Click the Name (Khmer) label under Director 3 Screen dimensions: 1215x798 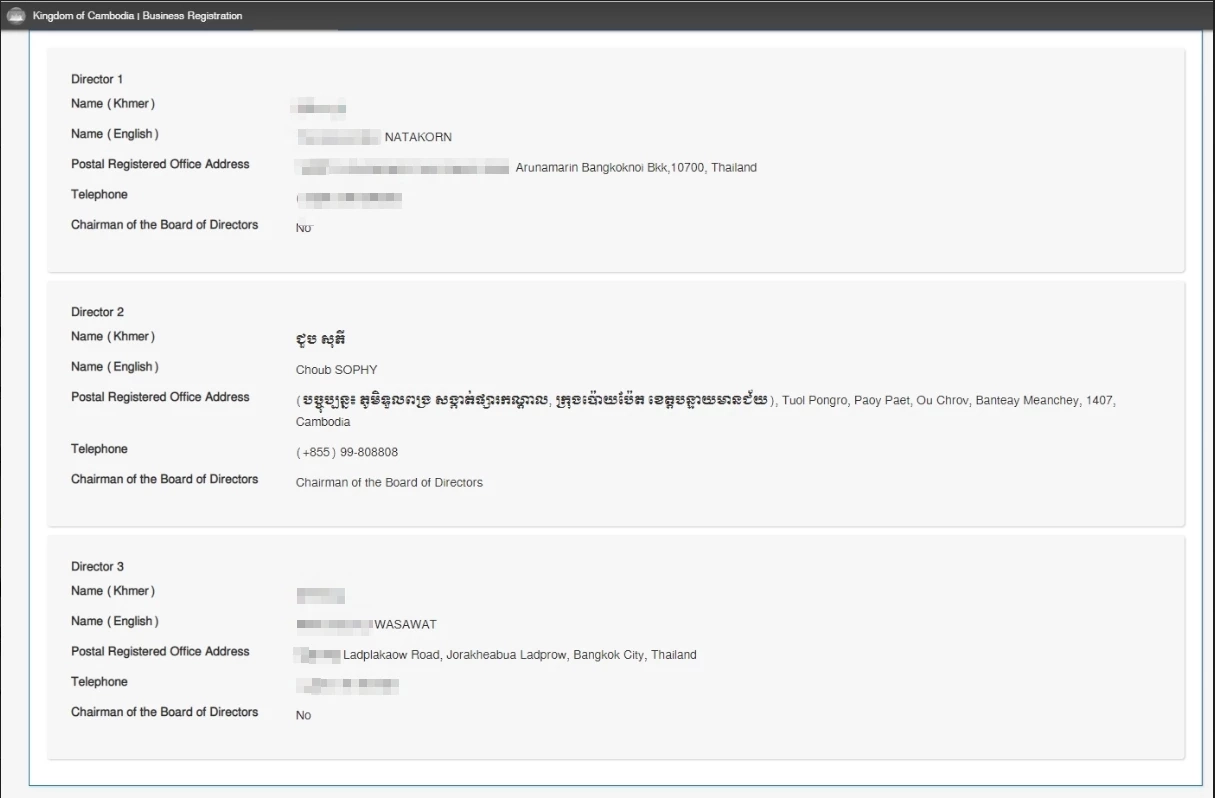coord(113,591)
